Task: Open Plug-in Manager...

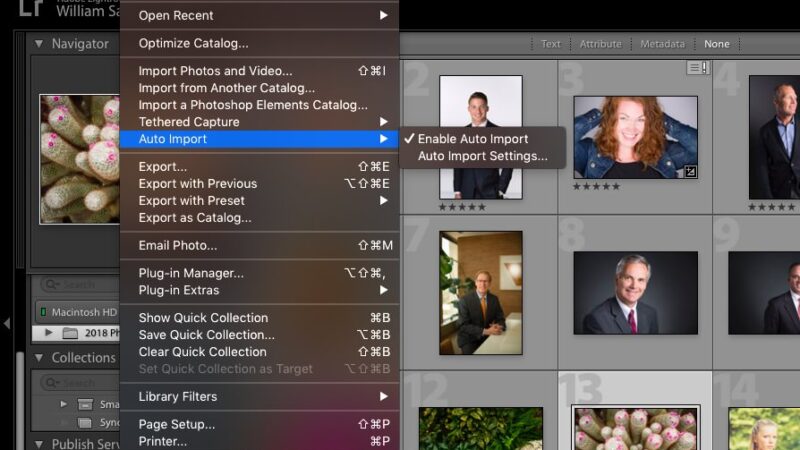Action: point(259,273)
